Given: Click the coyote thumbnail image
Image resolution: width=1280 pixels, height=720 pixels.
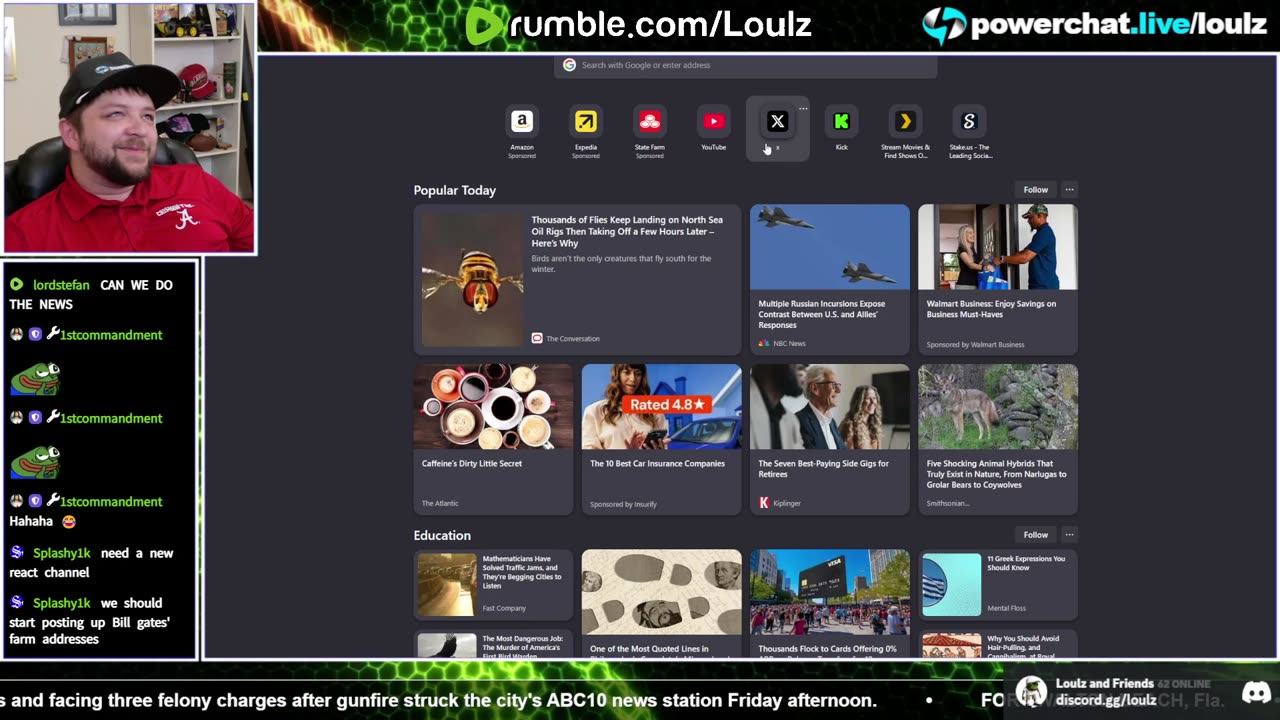Looking at the screenshot, I should 998,407.
